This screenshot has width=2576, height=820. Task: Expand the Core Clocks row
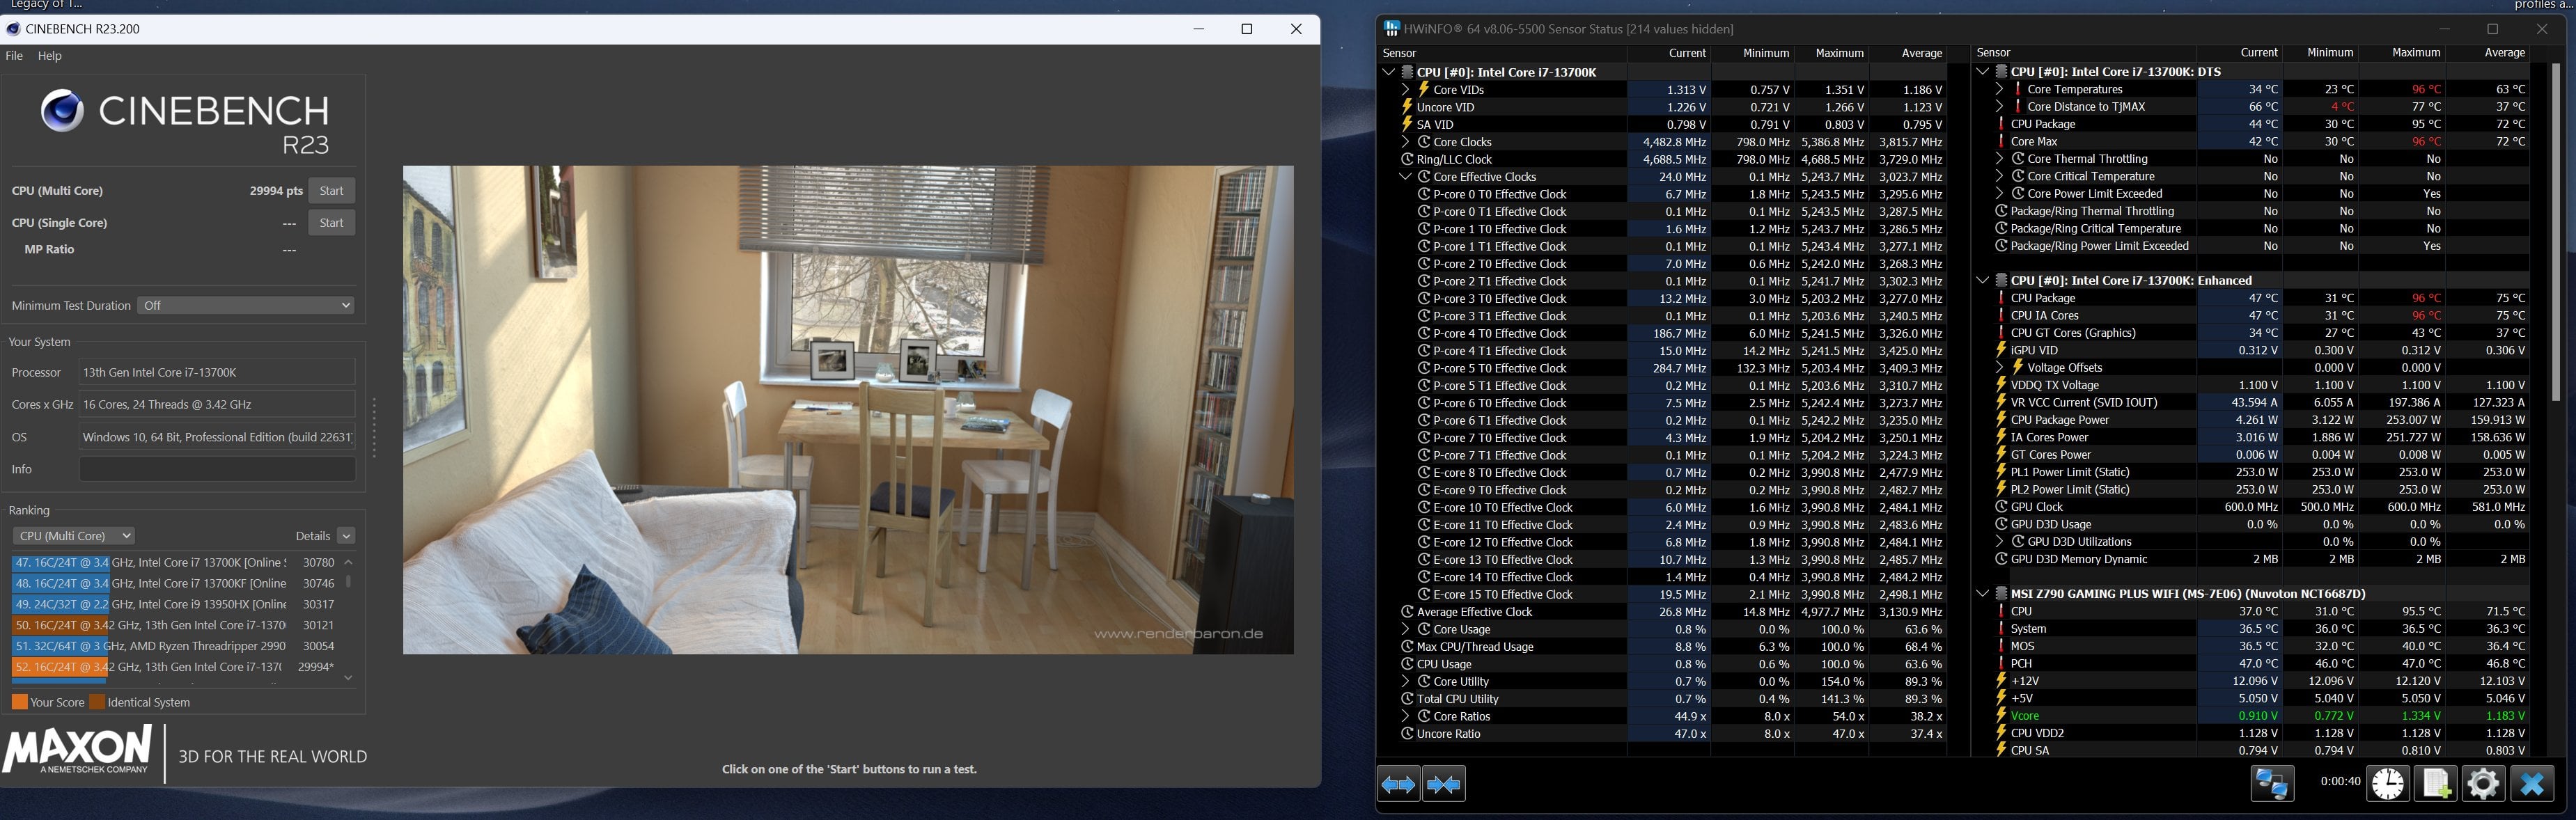[x=1405, y=142]
